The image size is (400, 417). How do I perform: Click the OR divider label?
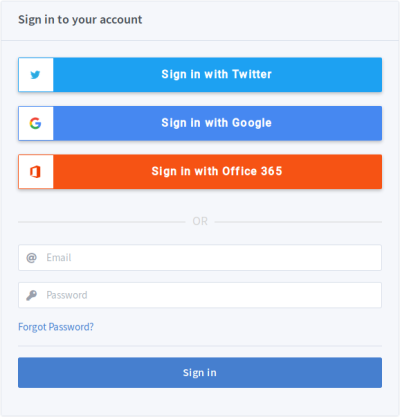coord(200,221)
